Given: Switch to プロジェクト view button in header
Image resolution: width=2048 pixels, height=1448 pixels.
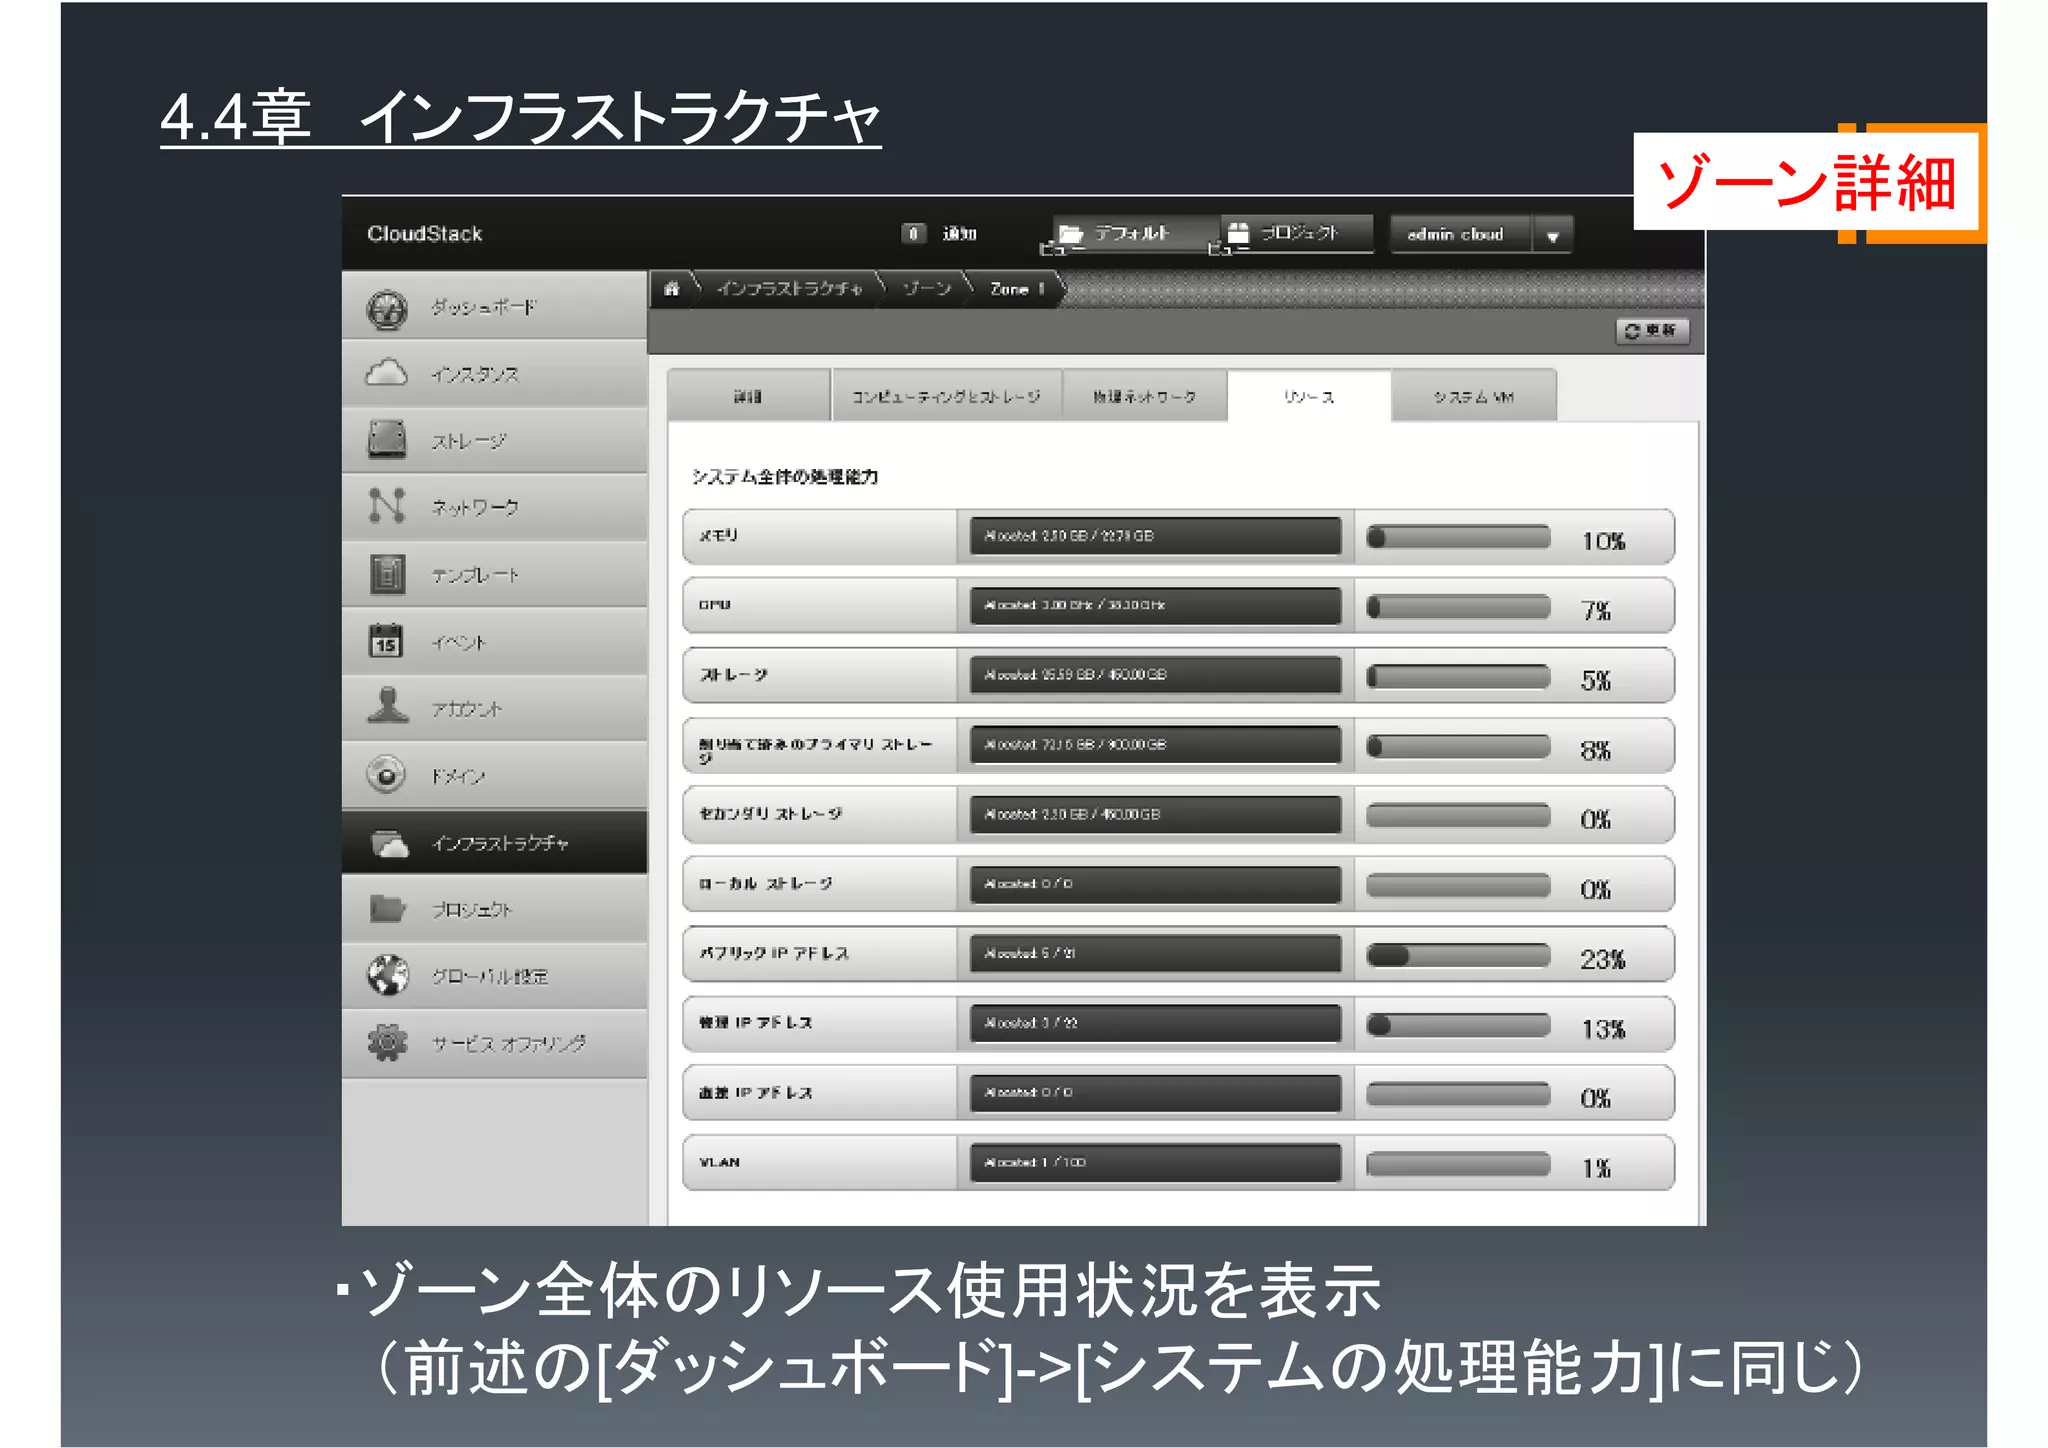Looking at the screenshot, I should [1297, 234].
